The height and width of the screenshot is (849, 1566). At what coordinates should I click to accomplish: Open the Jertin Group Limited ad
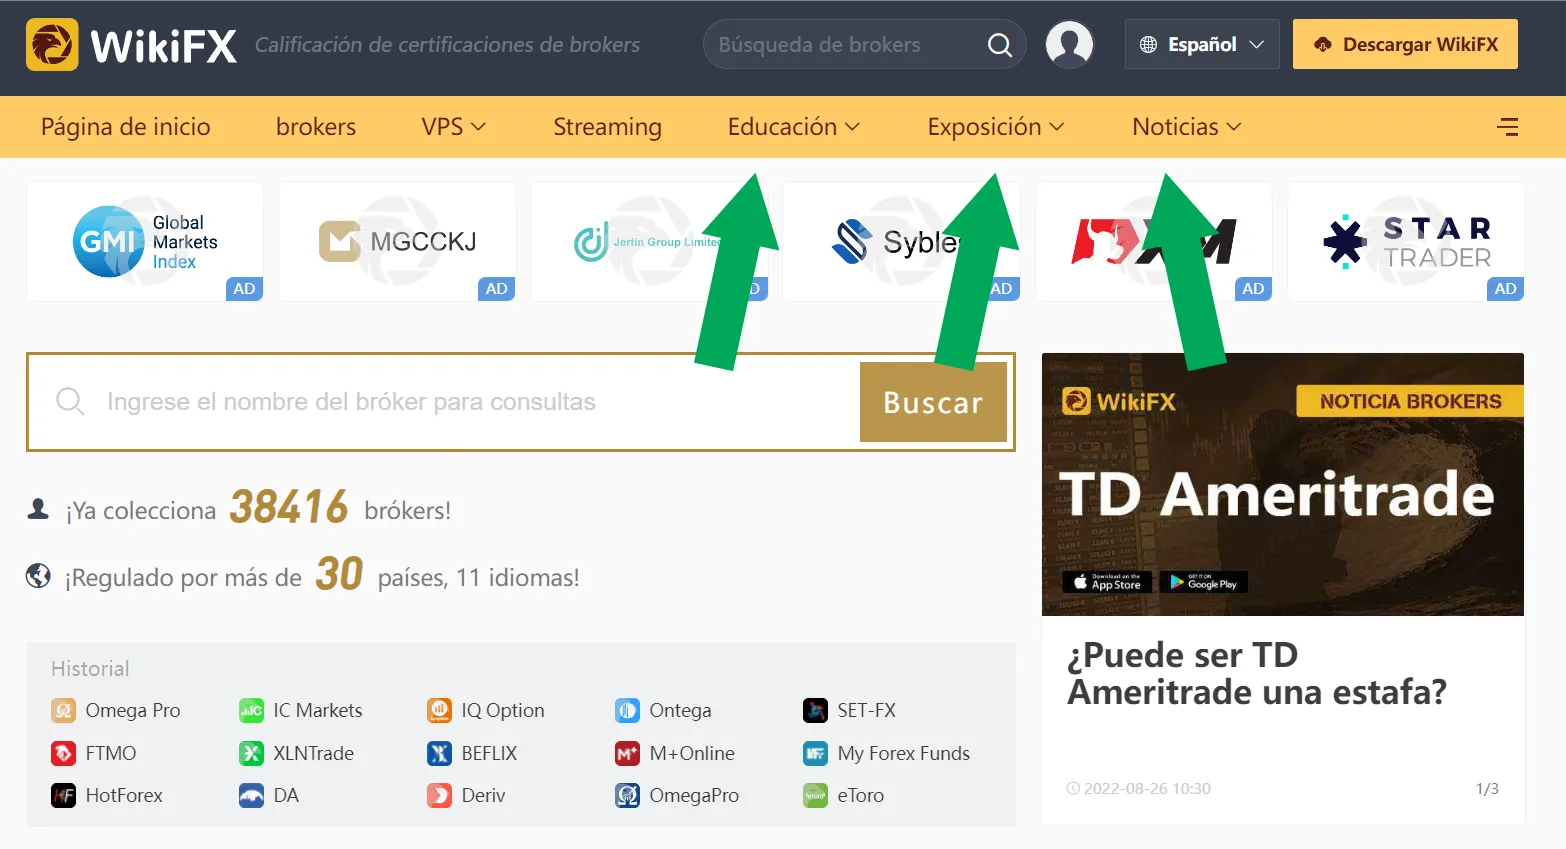(x=649, y=241)
